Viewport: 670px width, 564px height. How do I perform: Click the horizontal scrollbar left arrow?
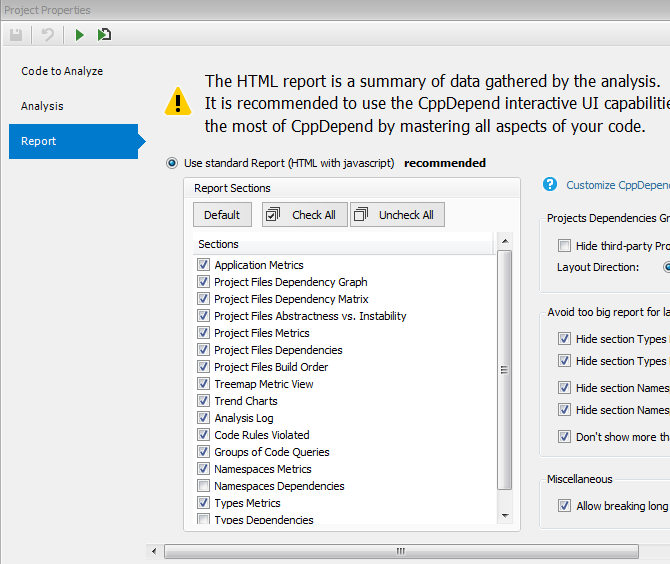[x=154, y=551]
